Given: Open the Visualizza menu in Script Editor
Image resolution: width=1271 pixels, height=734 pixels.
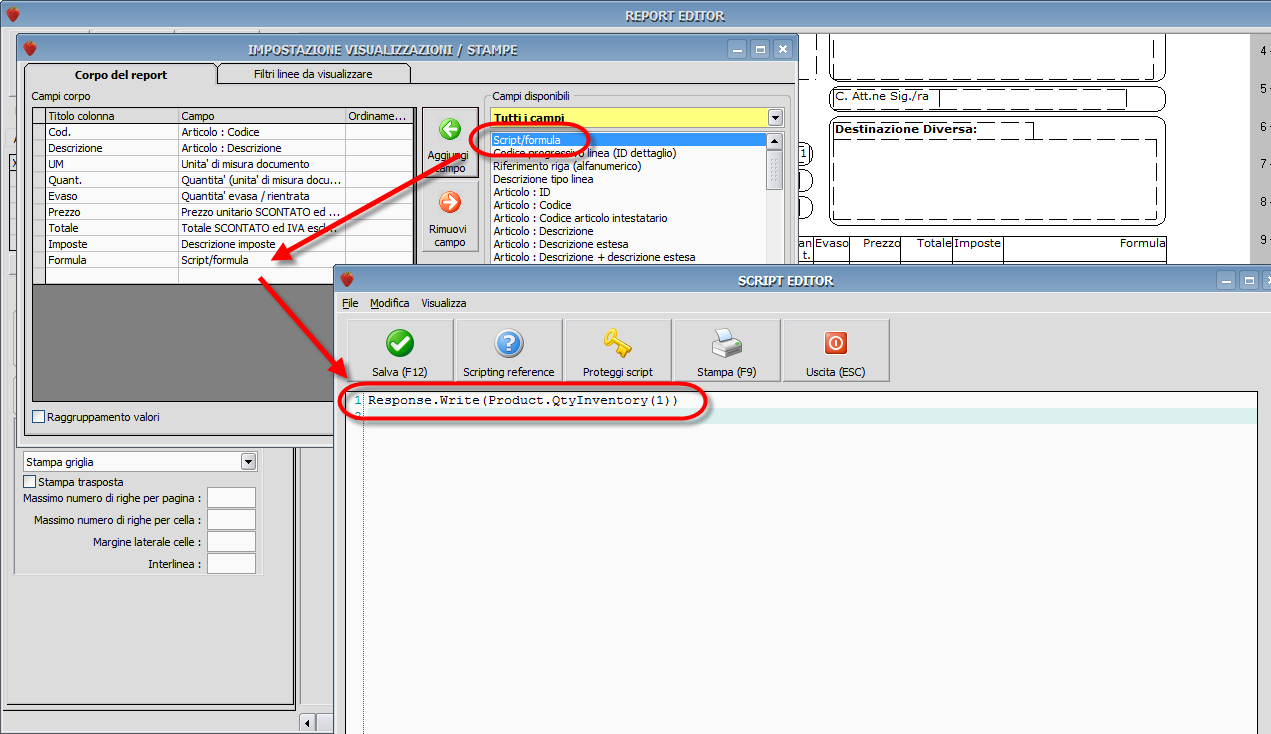Looking at the screenshot, I should 443,303.
